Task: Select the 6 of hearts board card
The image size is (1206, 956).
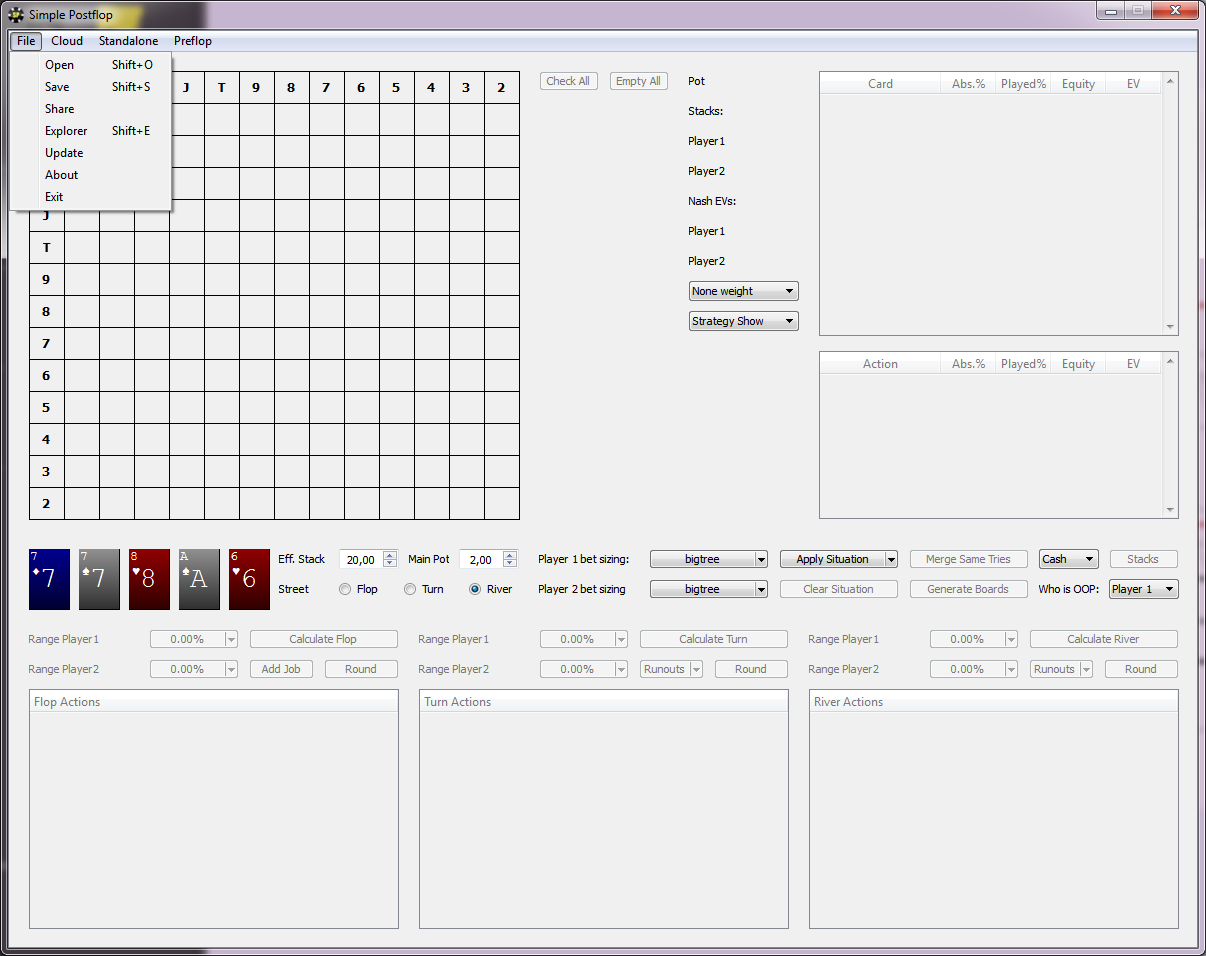Action: (249, 579)
